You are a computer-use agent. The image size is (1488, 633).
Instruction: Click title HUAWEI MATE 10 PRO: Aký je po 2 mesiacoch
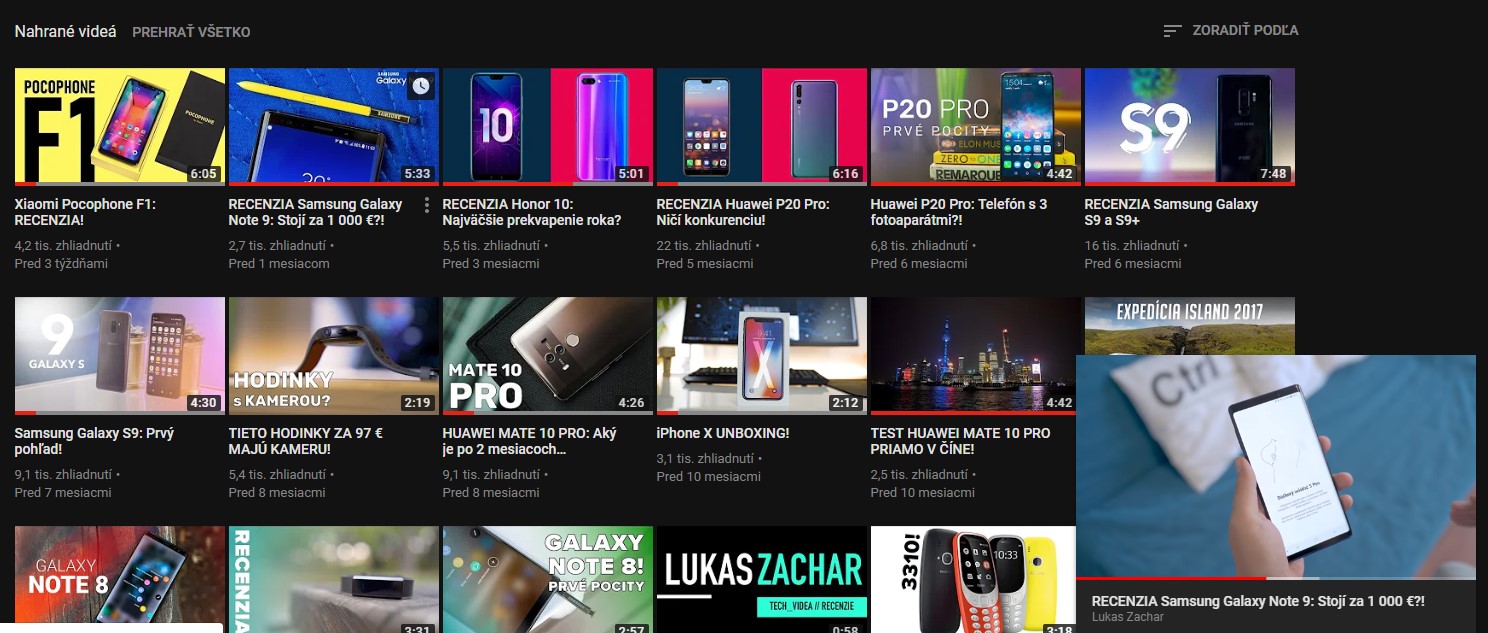click(530, 441)
